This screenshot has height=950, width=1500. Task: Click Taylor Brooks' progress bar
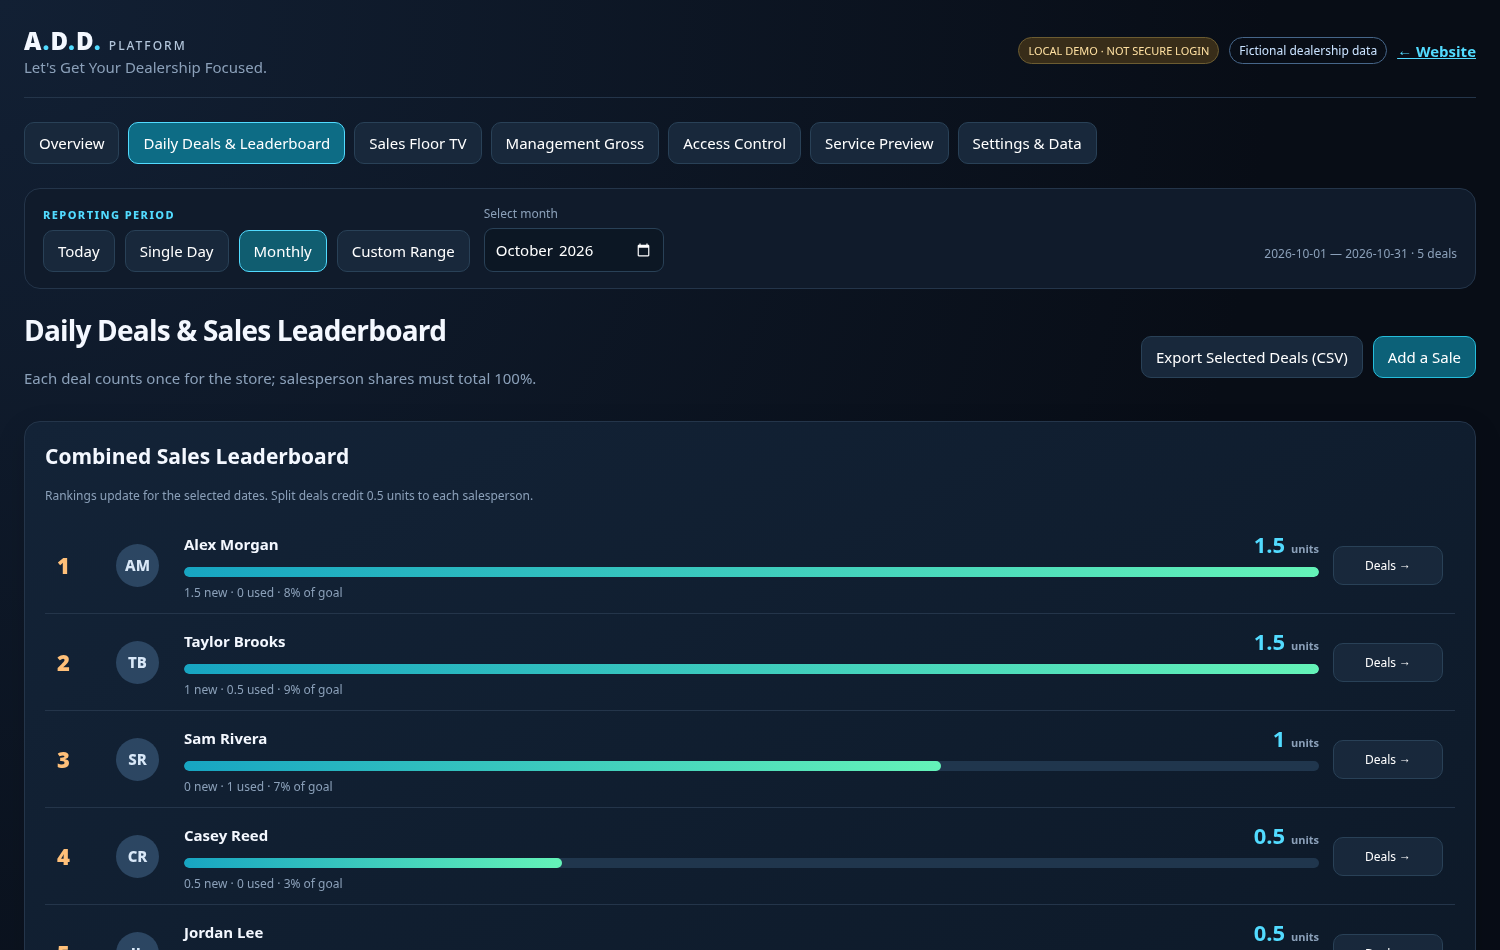pyautogui.click(x=751, y=669)
